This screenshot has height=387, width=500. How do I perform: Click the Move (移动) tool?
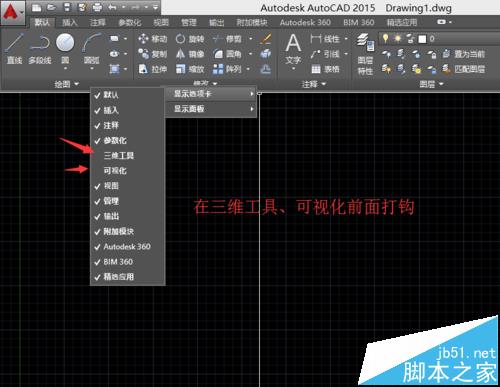(152, 39)
